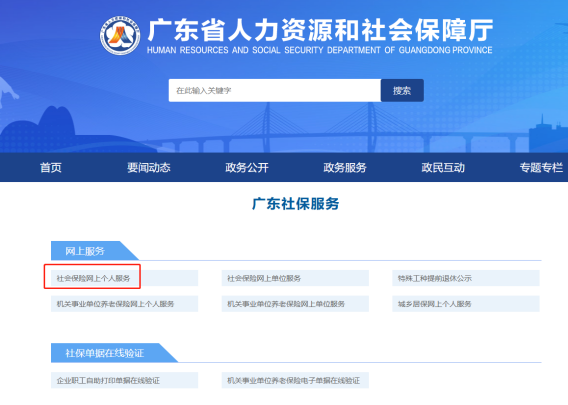Viewport: 568px width, 405px height.
Task: Click the department emblem logo
Action: [120, 36]
